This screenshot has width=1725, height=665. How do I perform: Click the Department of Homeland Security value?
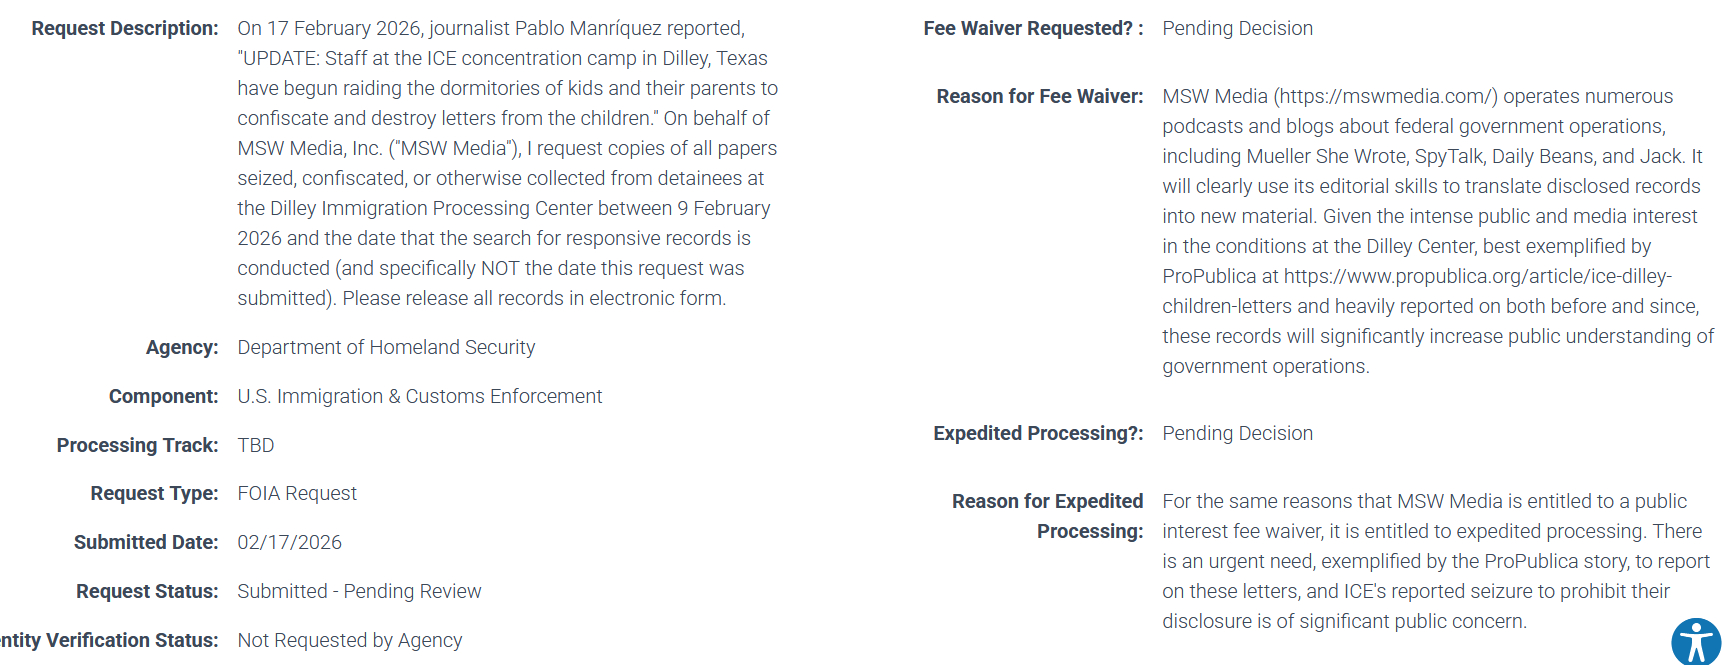pos(386,348)
